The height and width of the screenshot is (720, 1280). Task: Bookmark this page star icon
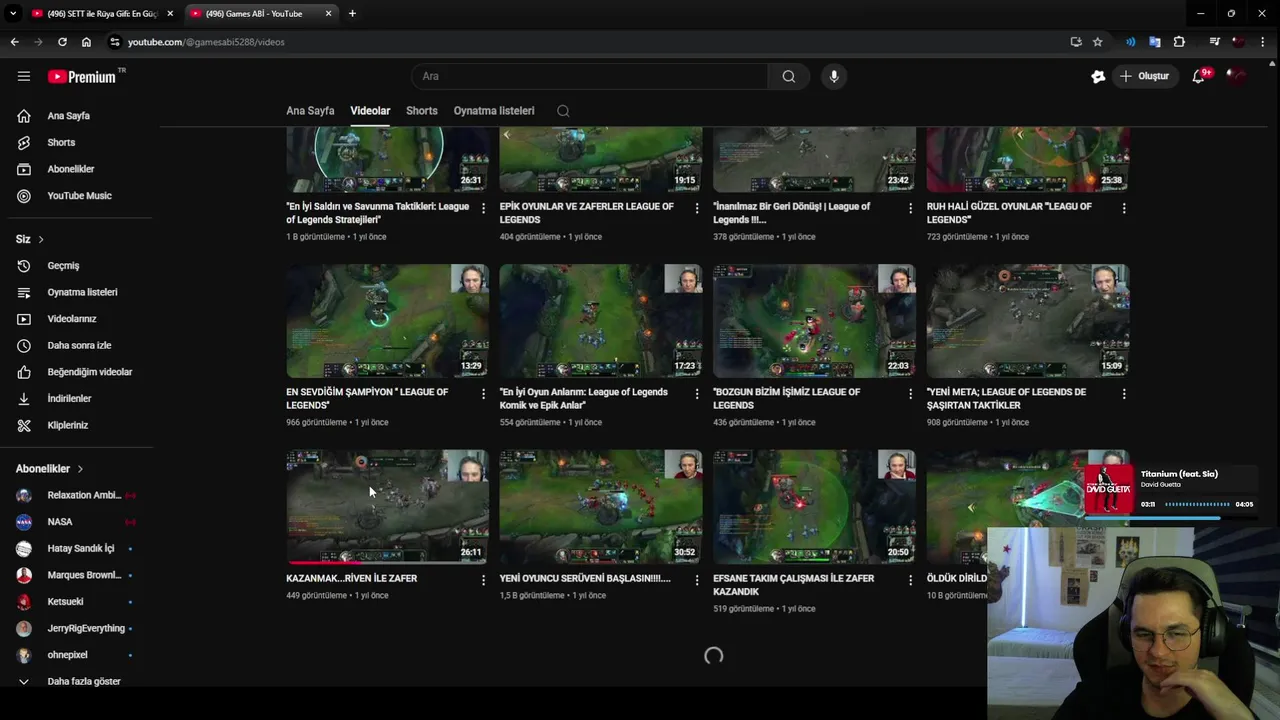coord(1097,42)
